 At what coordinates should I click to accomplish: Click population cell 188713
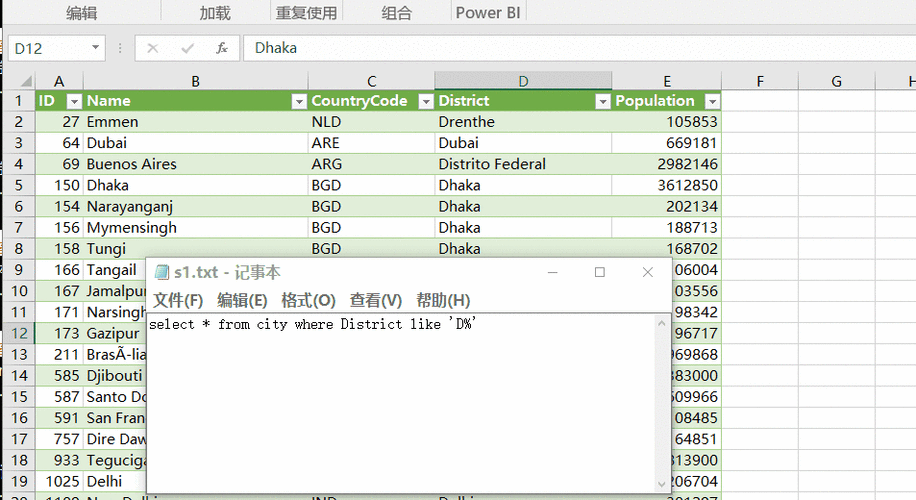(667, 227)
